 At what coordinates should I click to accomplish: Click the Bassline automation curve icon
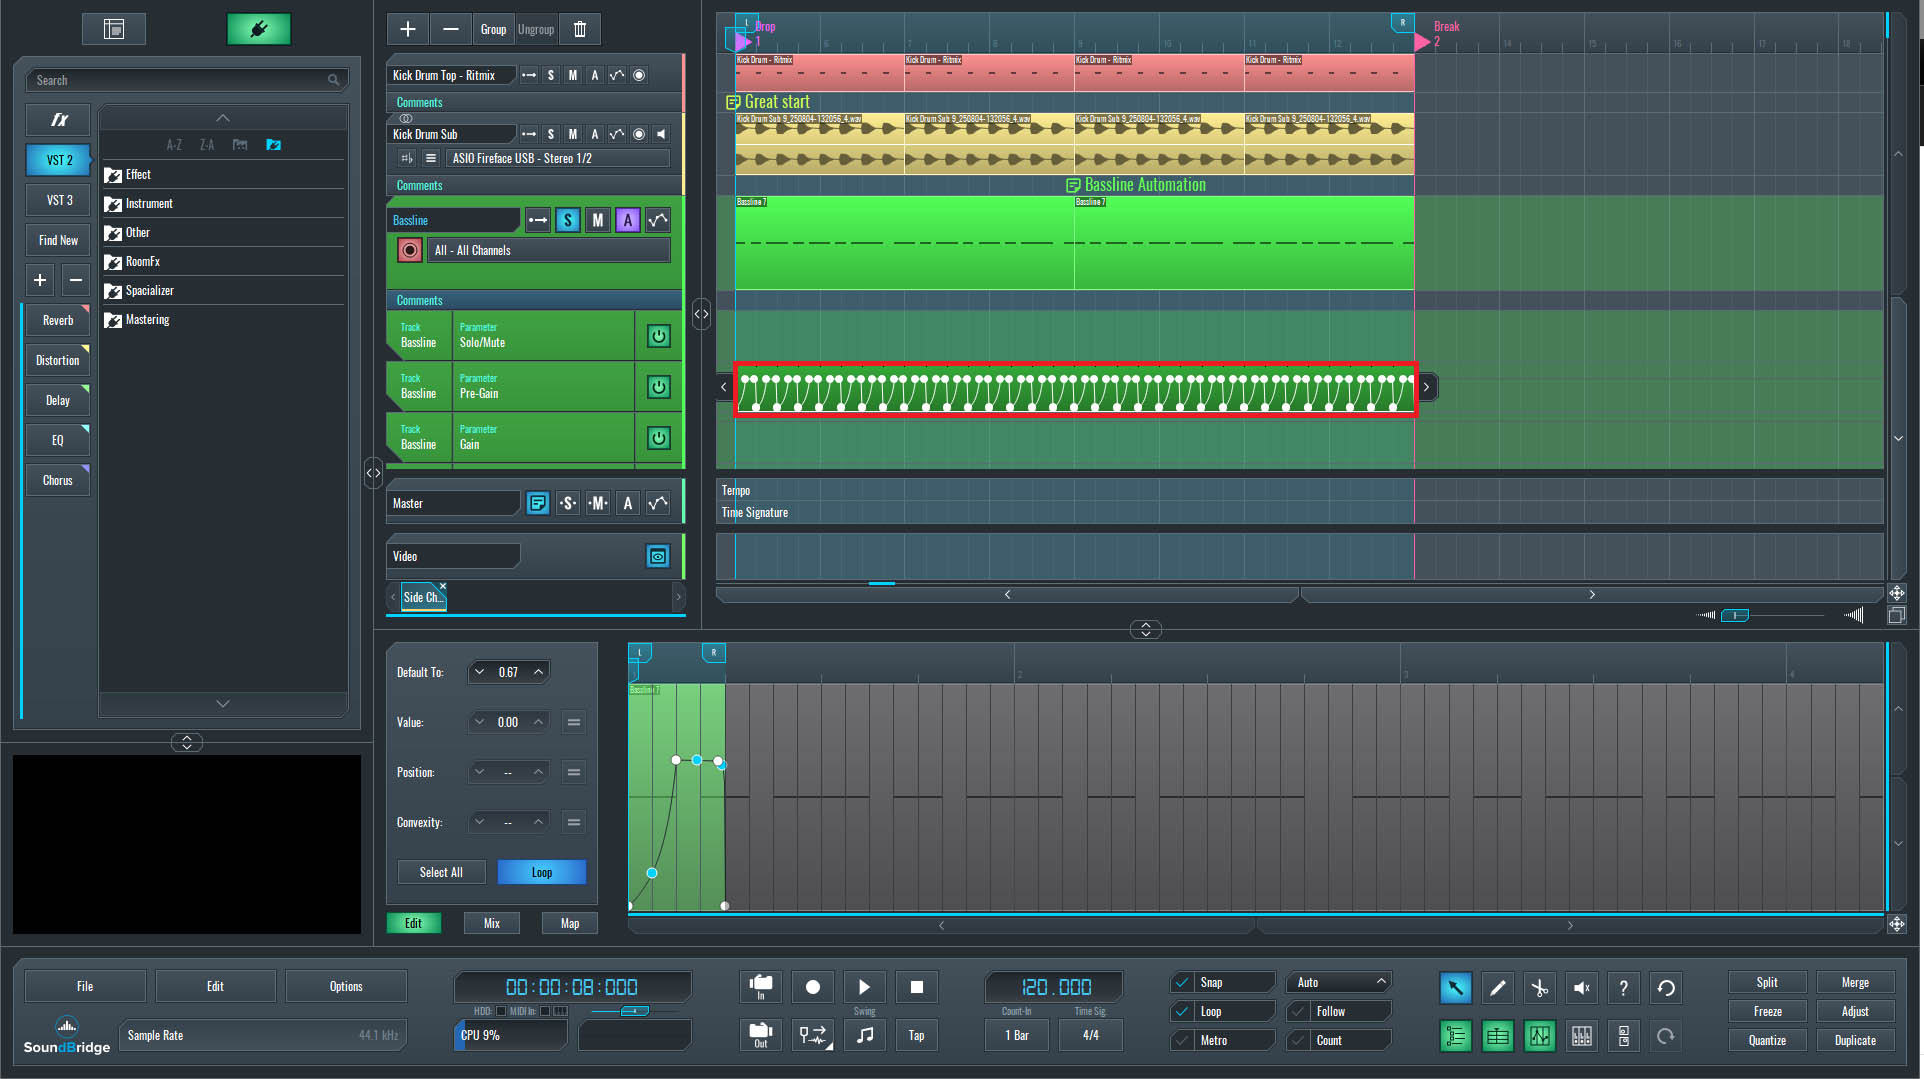click(658, 220)
